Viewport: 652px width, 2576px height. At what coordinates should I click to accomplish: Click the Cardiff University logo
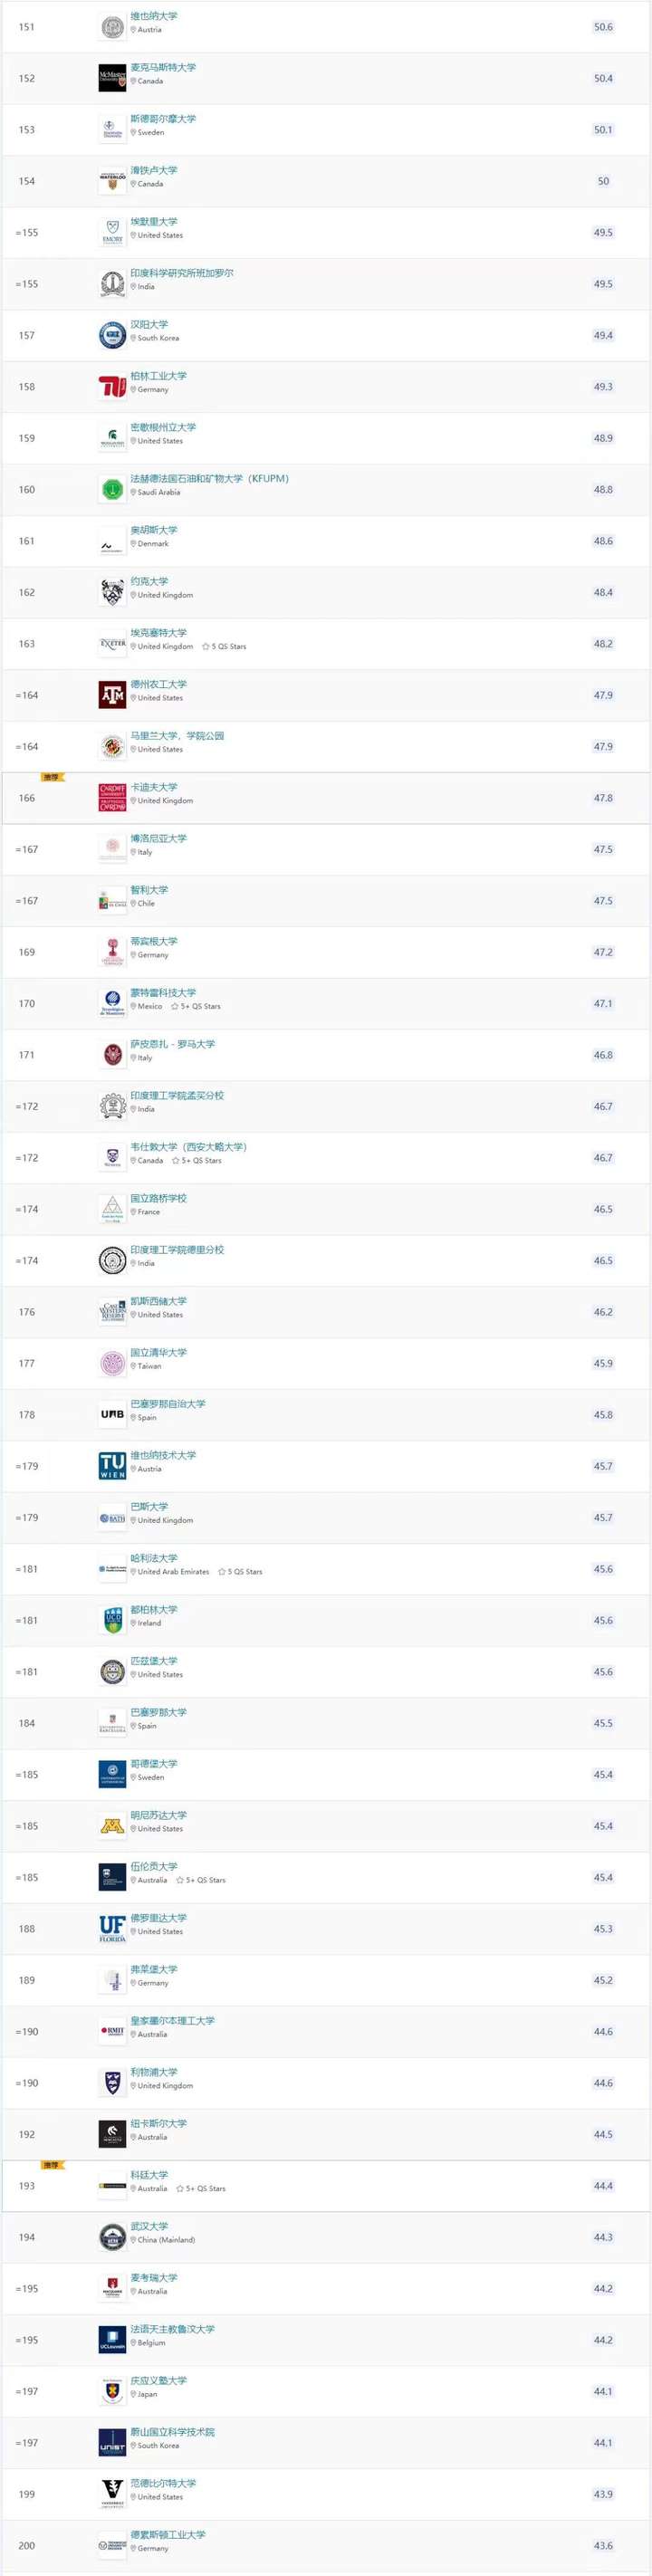[x=112, y=798]
